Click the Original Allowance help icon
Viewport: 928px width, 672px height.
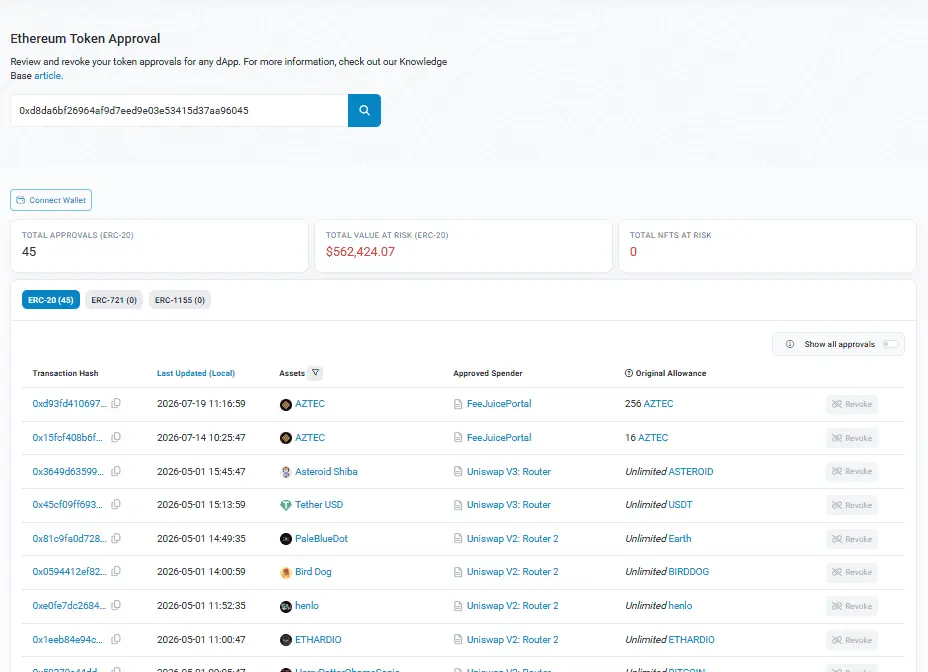coord(629,373)
